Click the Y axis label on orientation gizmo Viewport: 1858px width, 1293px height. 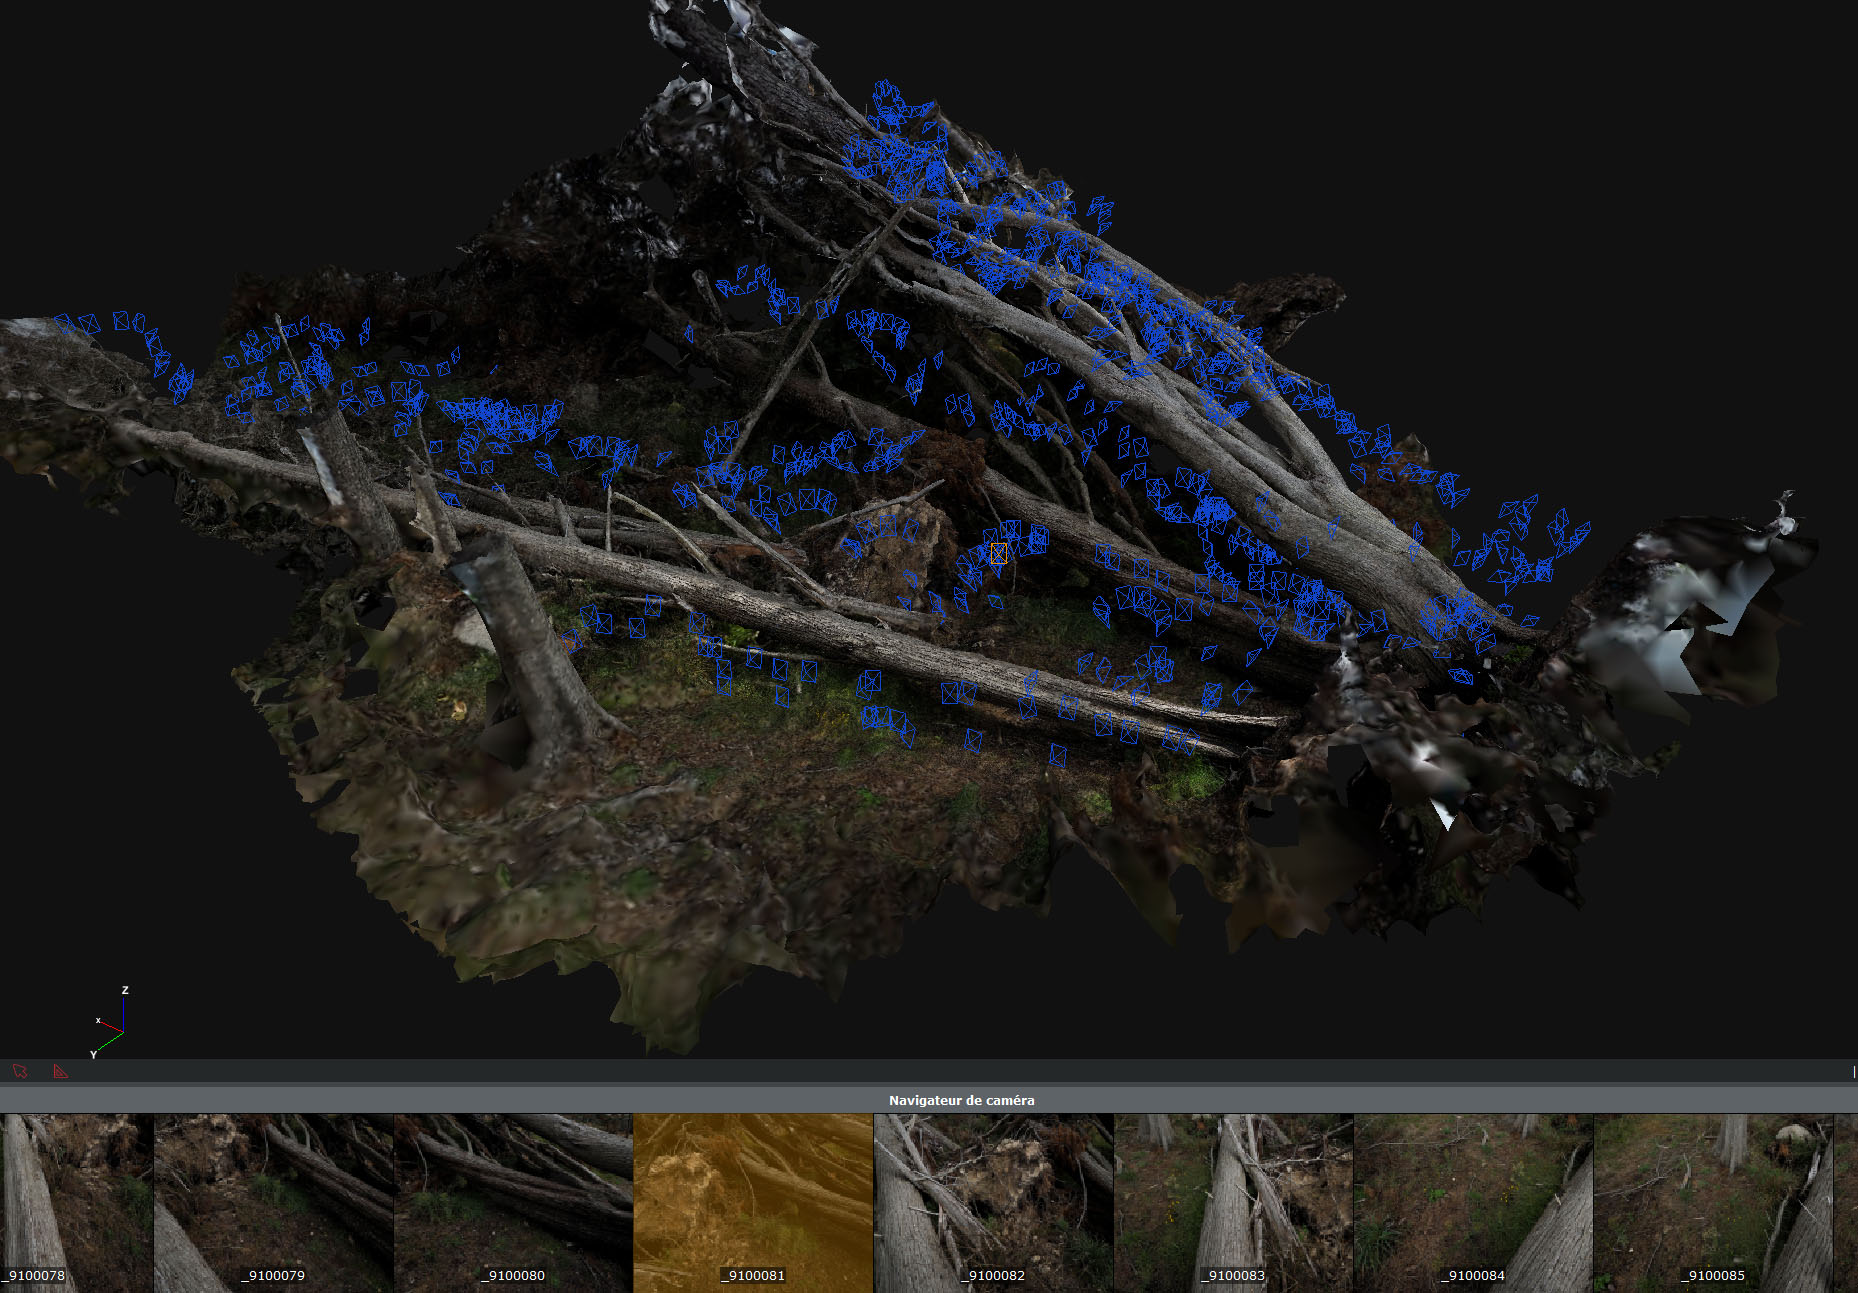coord(93,1055)
